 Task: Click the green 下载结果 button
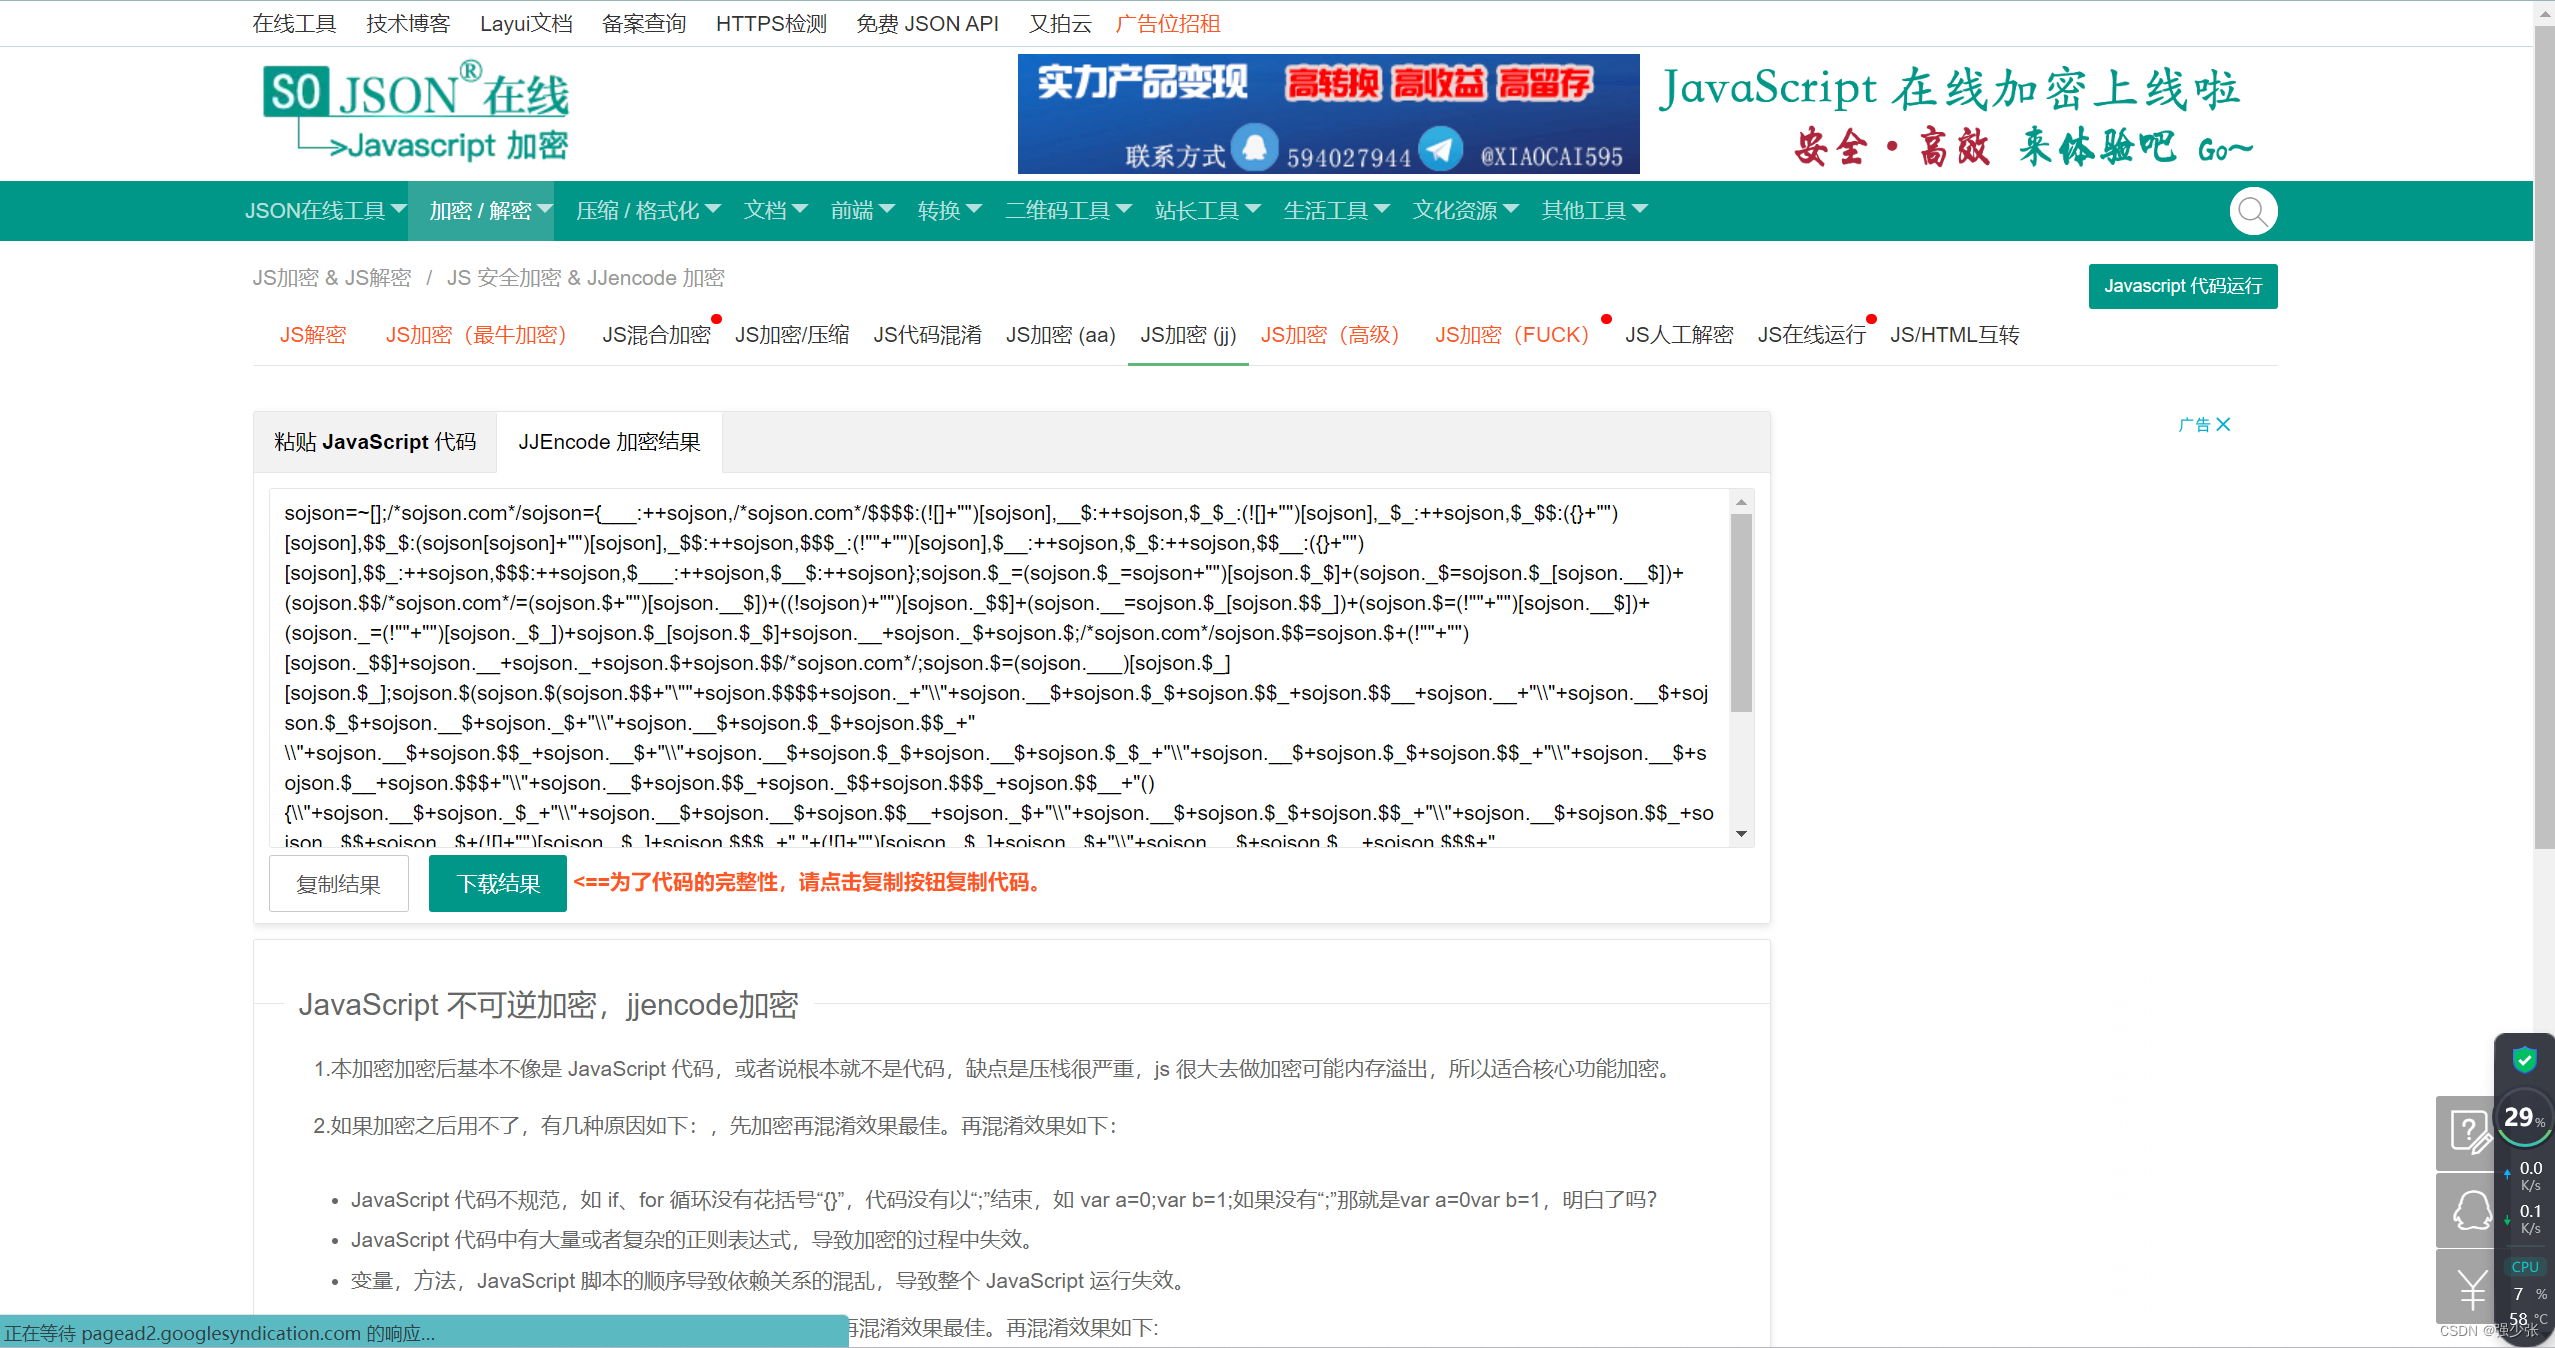click(x=497, y=884)
